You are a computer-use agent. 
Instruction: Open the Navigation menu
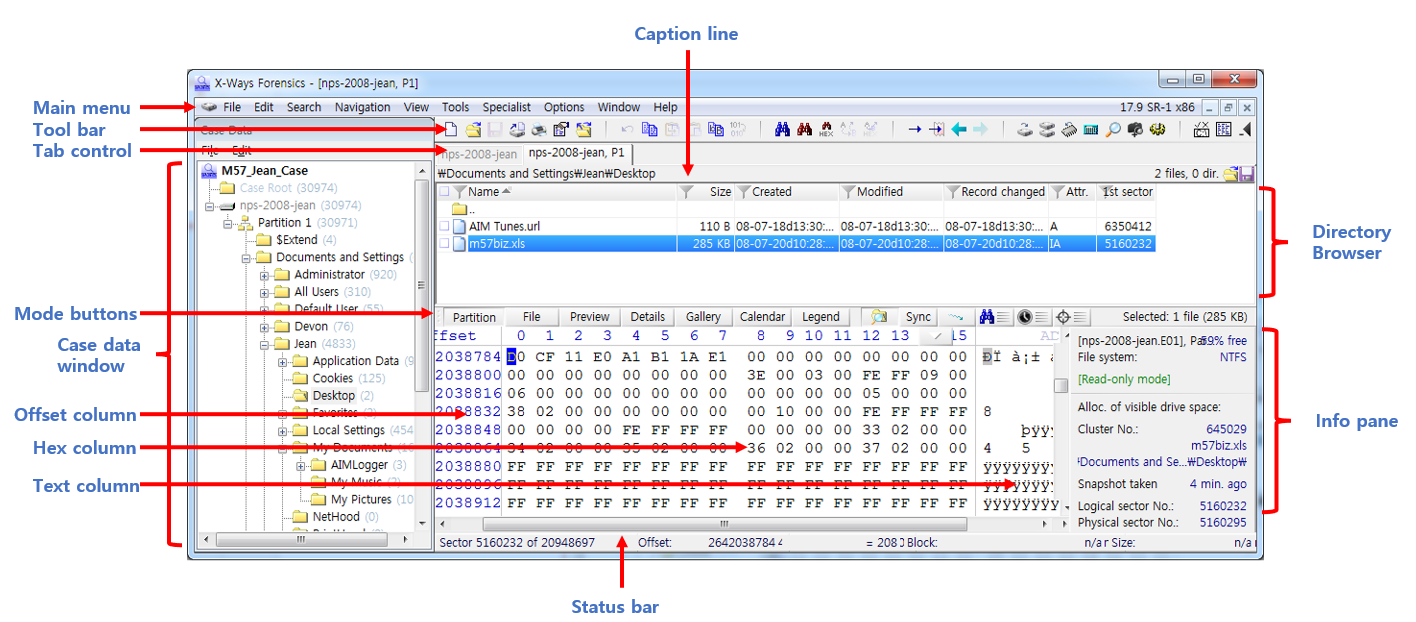[x=363, y=107]
